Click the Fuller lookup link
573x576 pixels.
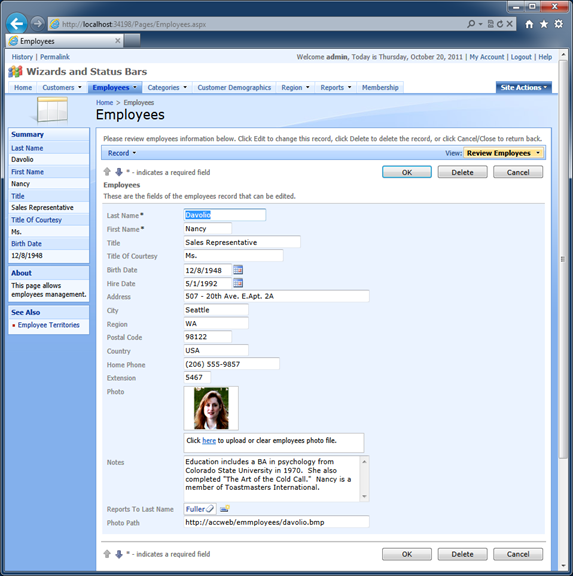click(x=195, y=509)
